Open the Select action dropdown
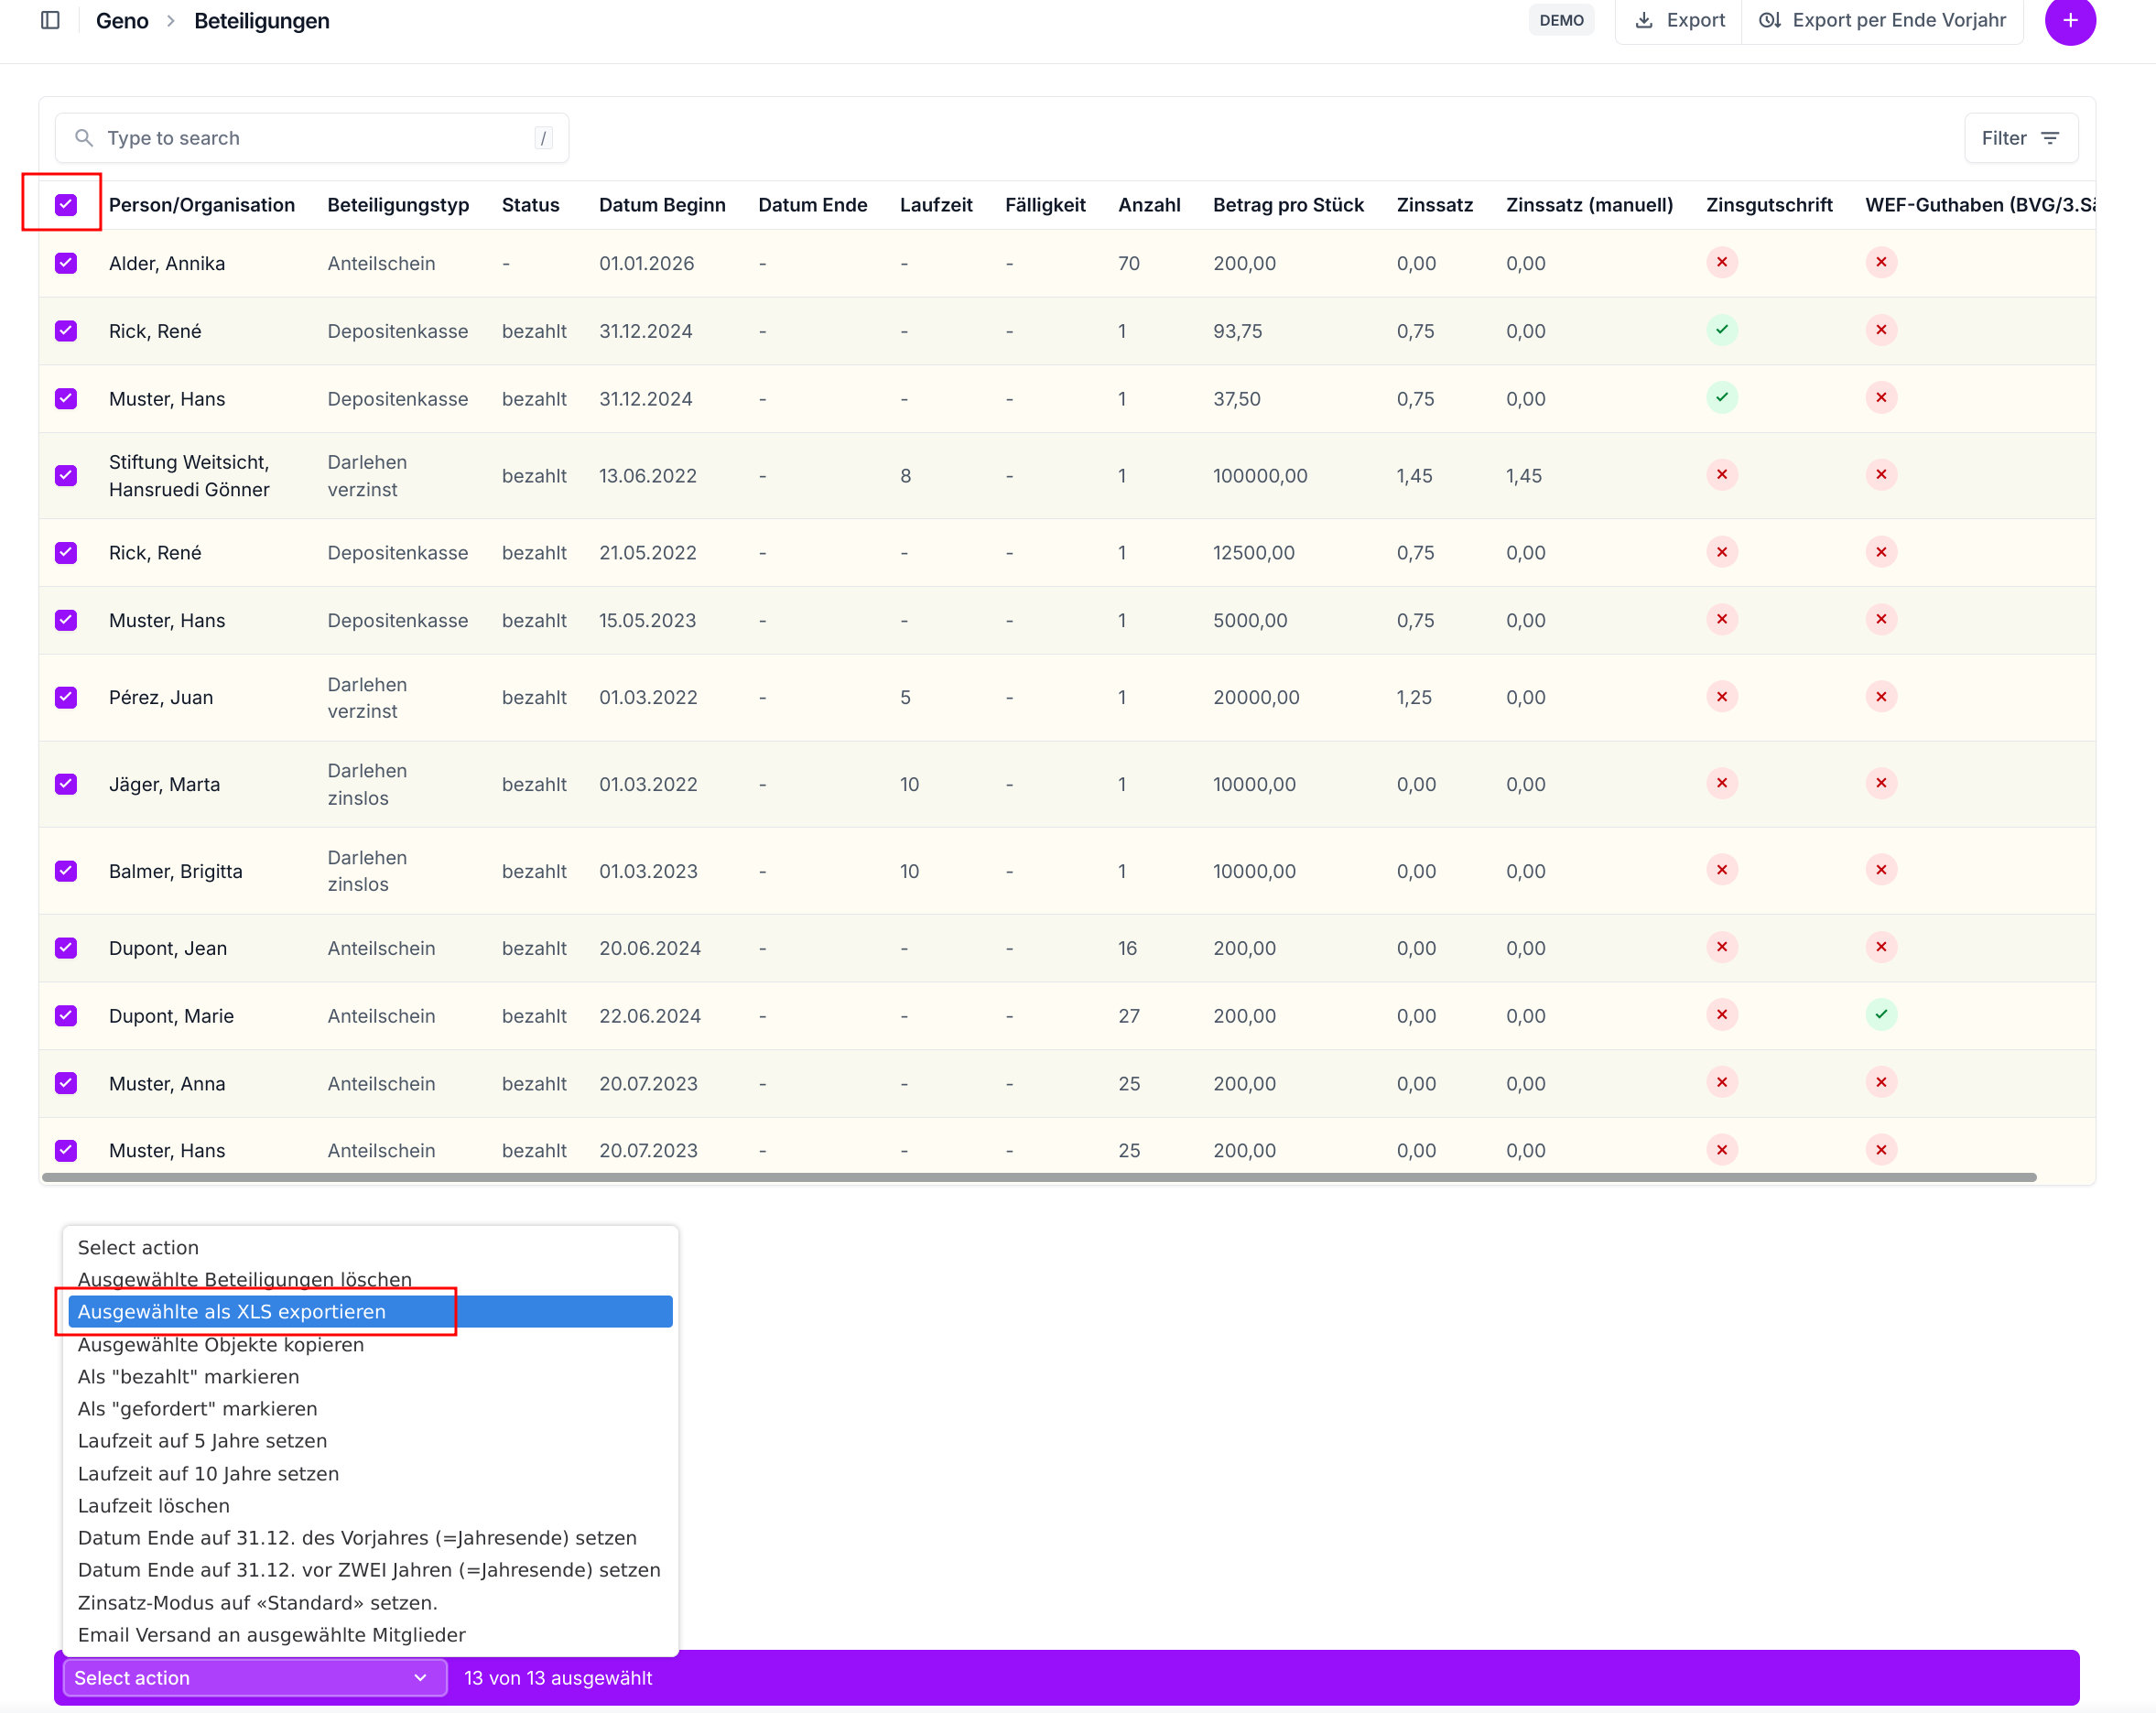The height and width of the screenshot is (1713, 2156). click(254, 1677)
